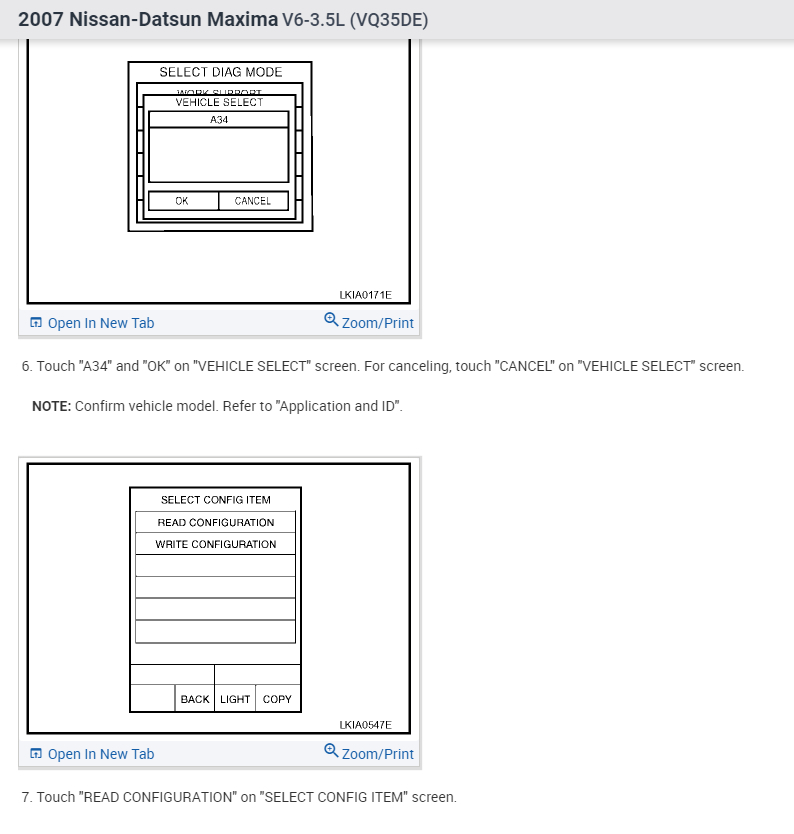Click SELECT CONFIG ITEM heading in diagram
794x834 pixels.
[x=216, y=500]
